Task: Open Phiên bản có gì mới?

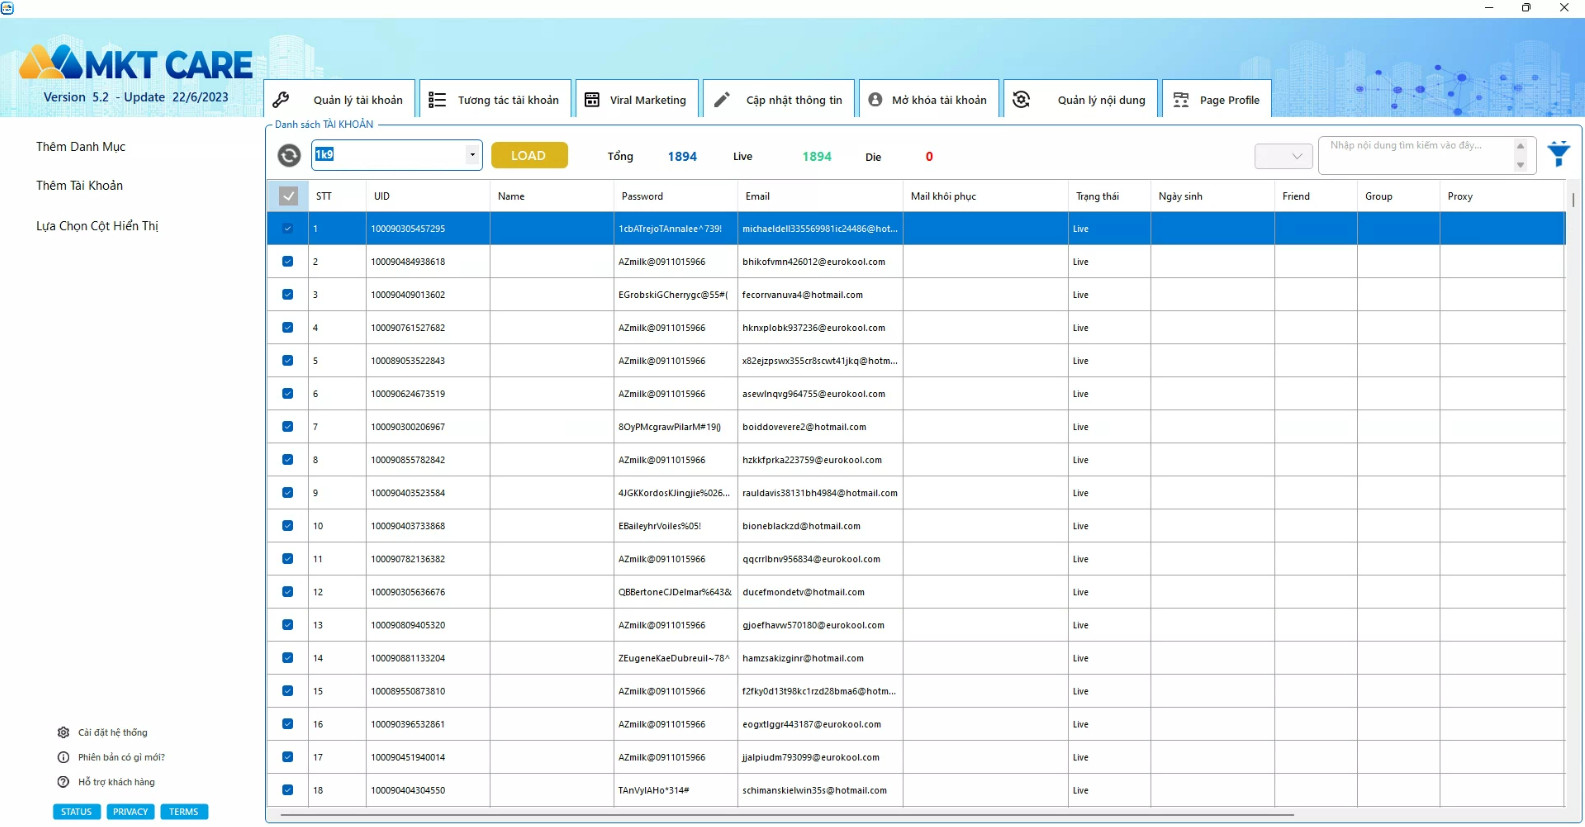Action: click(x=121, y=757)
